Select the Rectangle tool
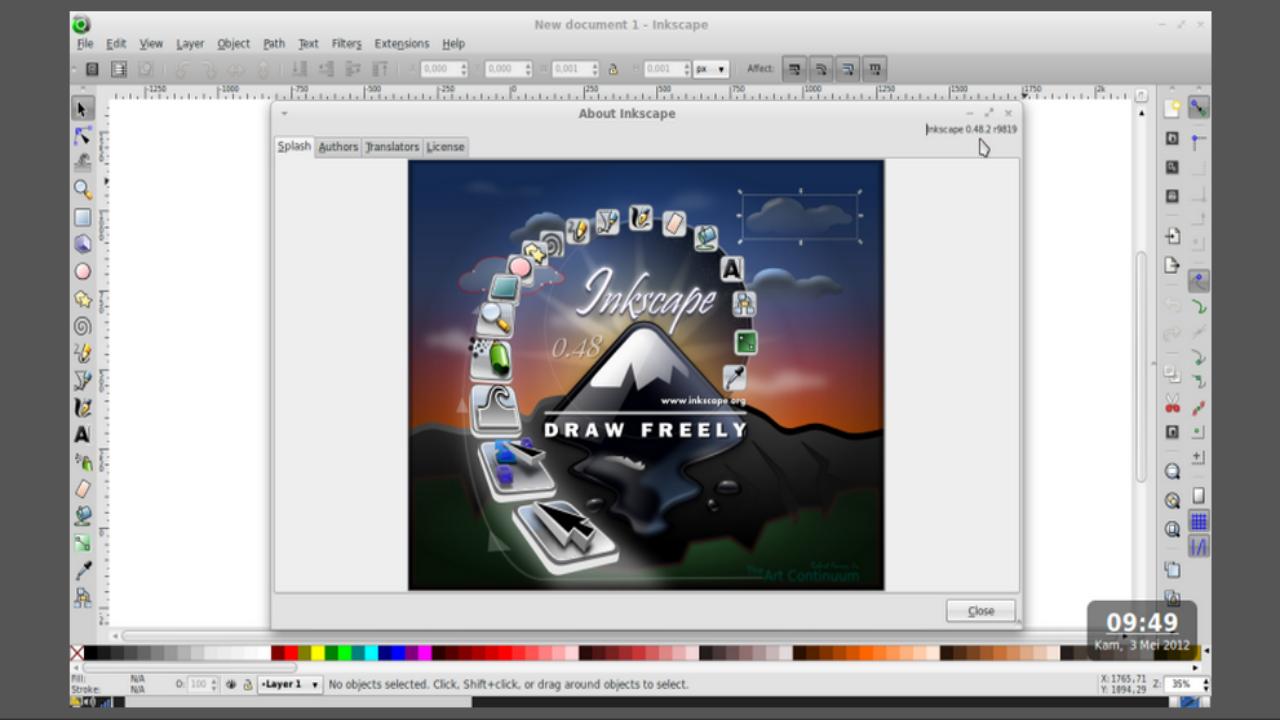 (x=83, y=217)
